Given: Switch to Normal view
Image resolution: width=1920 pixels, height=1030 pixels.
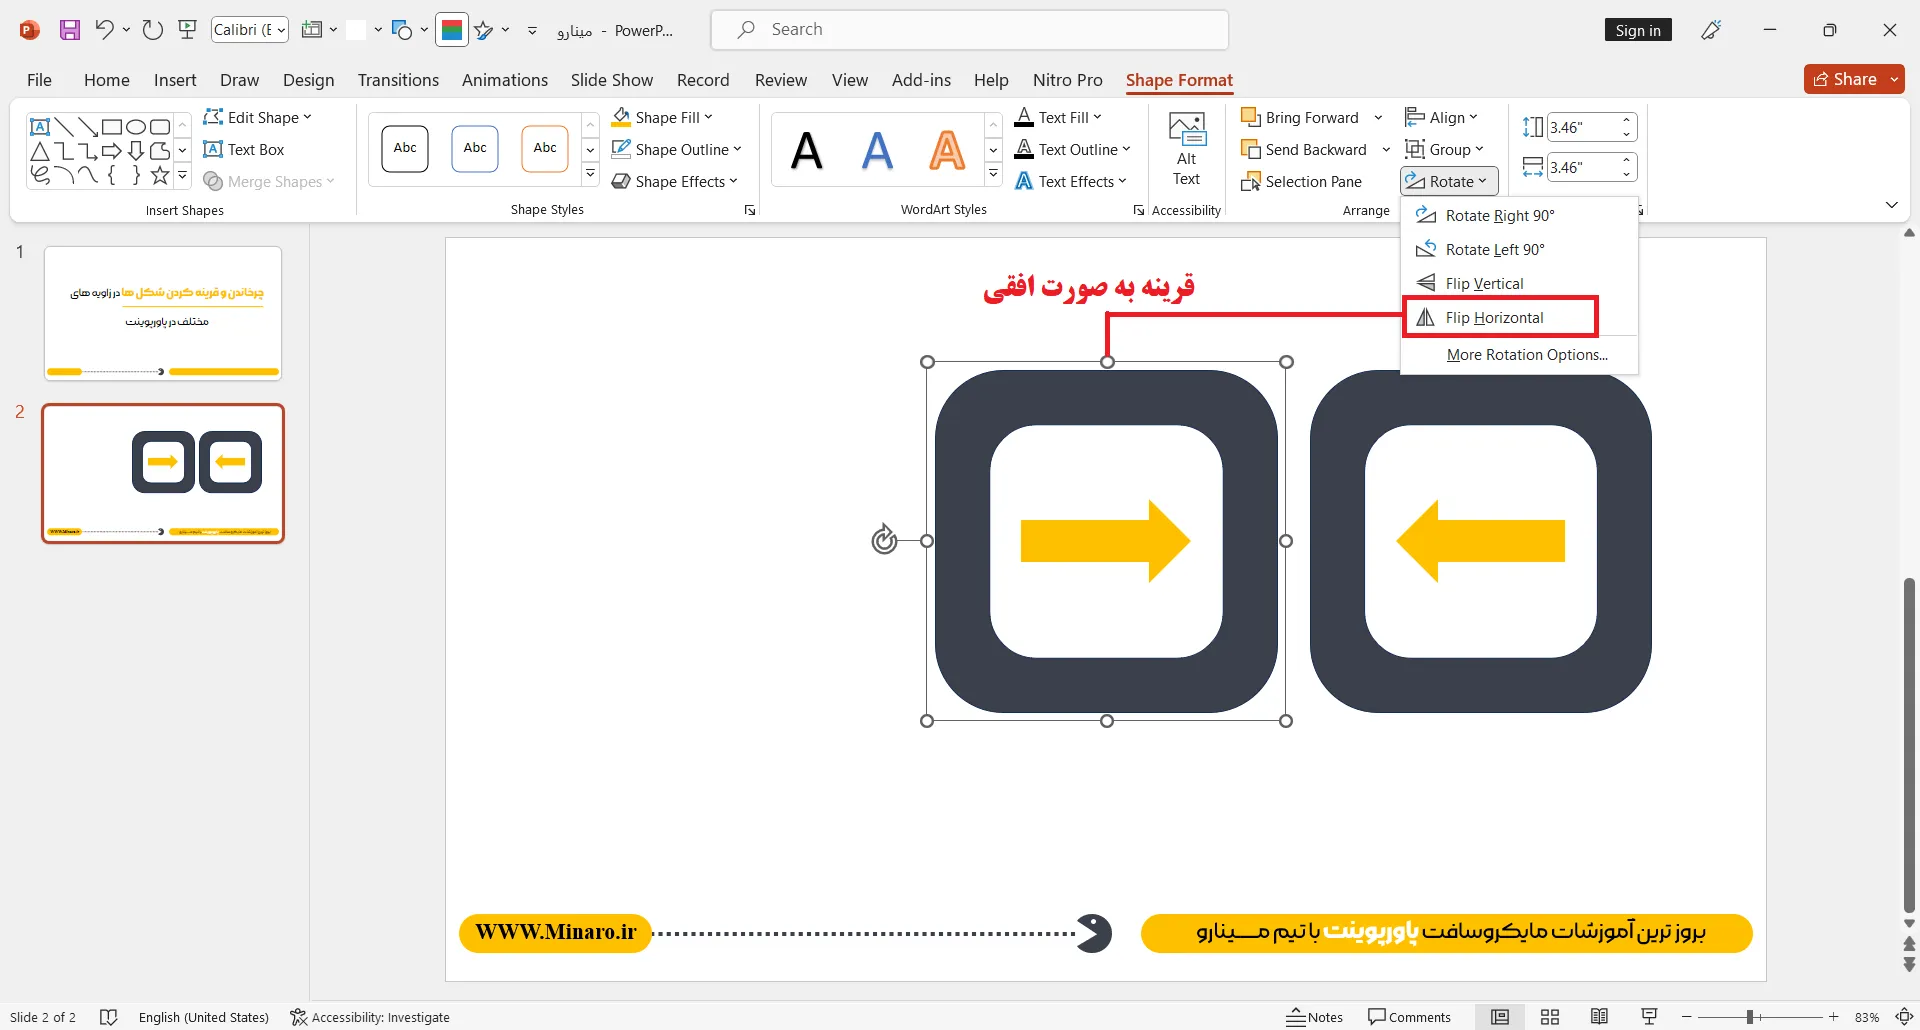Looking at the screenshot, I should click(1500, 1017).
